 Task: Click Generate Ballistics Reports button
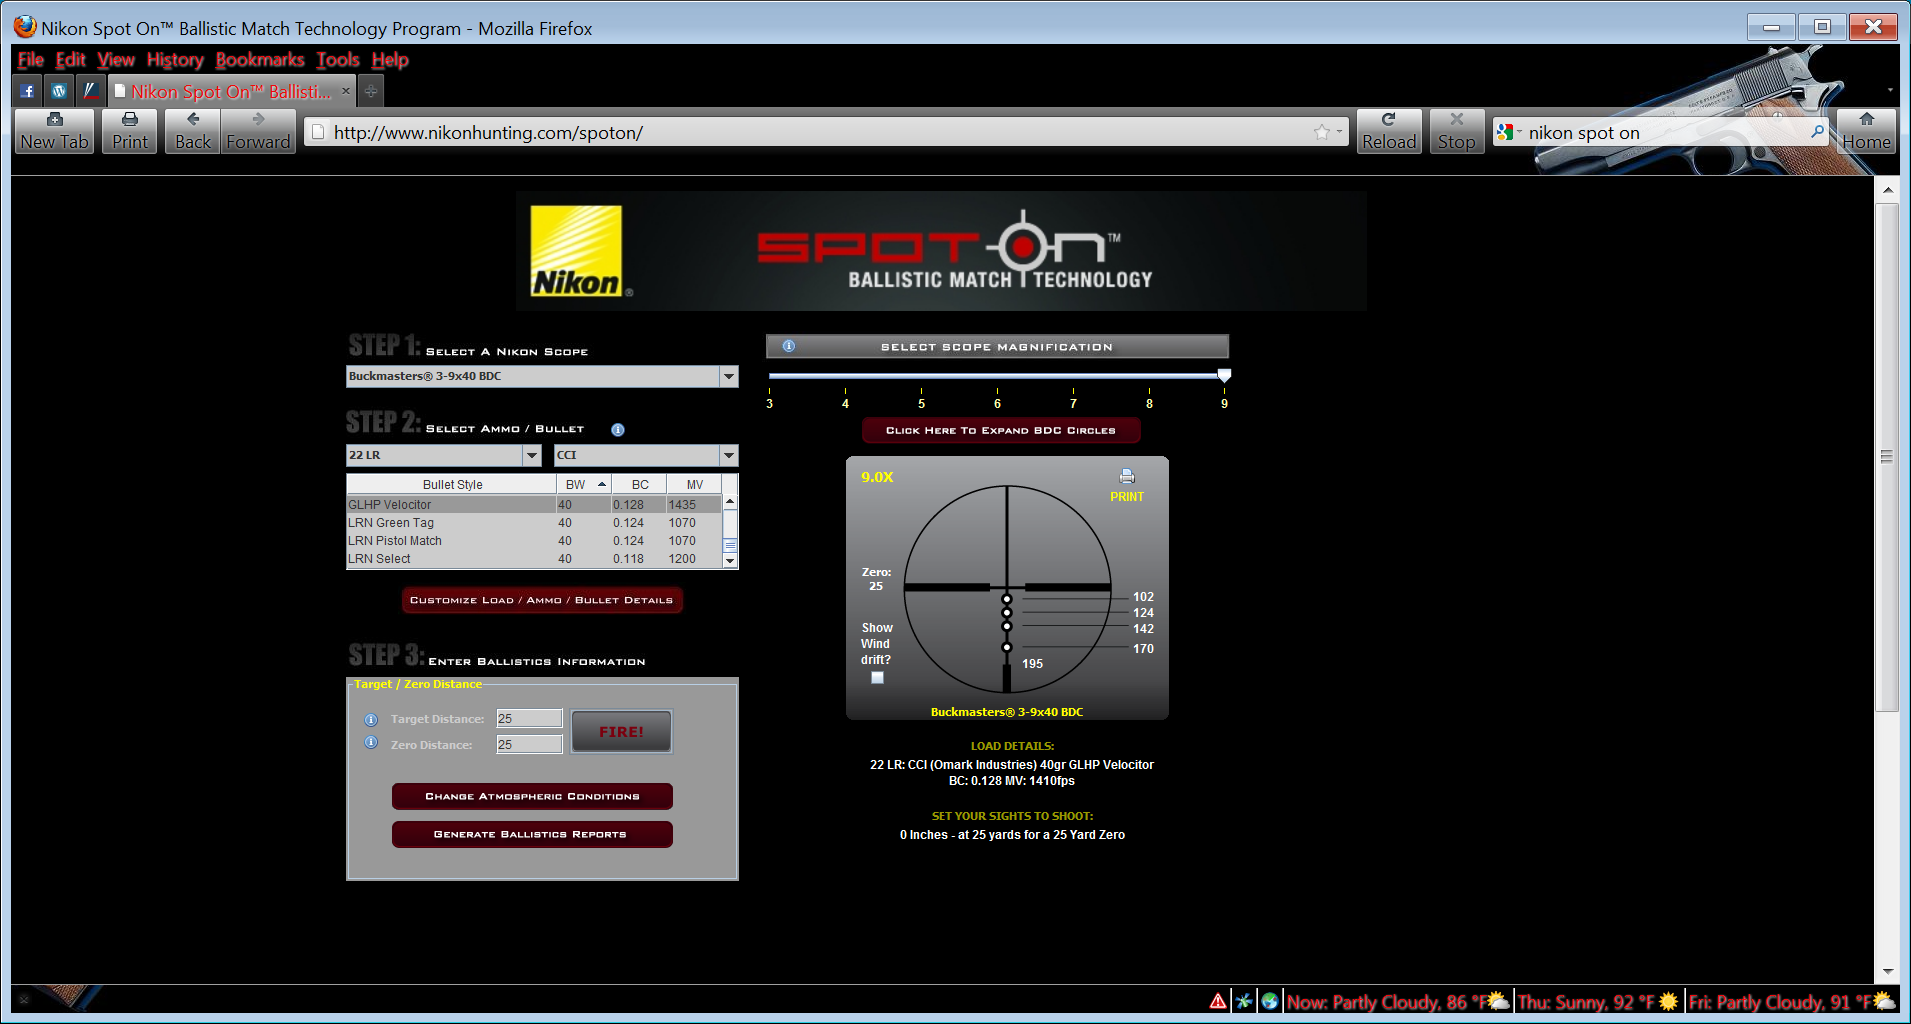(x=532, y=834)
